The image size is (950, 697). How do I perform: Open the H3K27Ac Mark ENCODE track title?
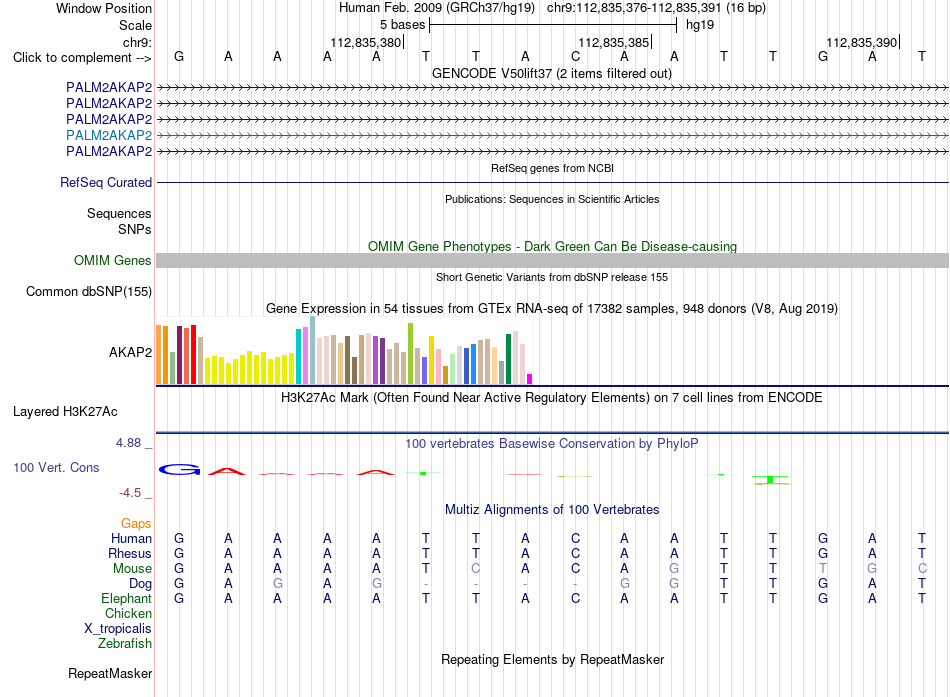click(552, 398)
